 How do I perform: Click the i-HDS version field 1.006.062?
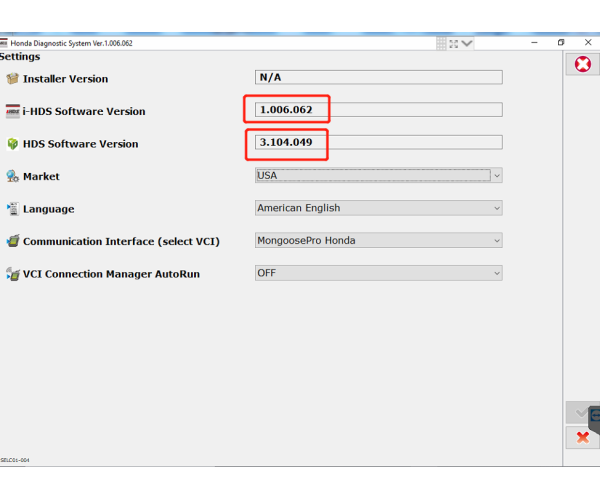point(378,110)
